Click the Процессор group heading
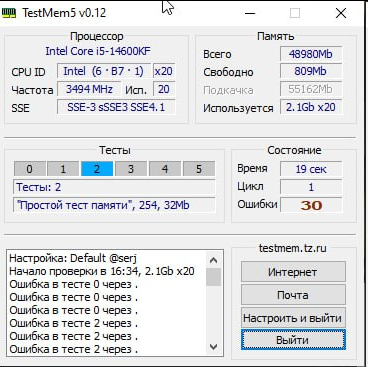 (x=97, y=36)
